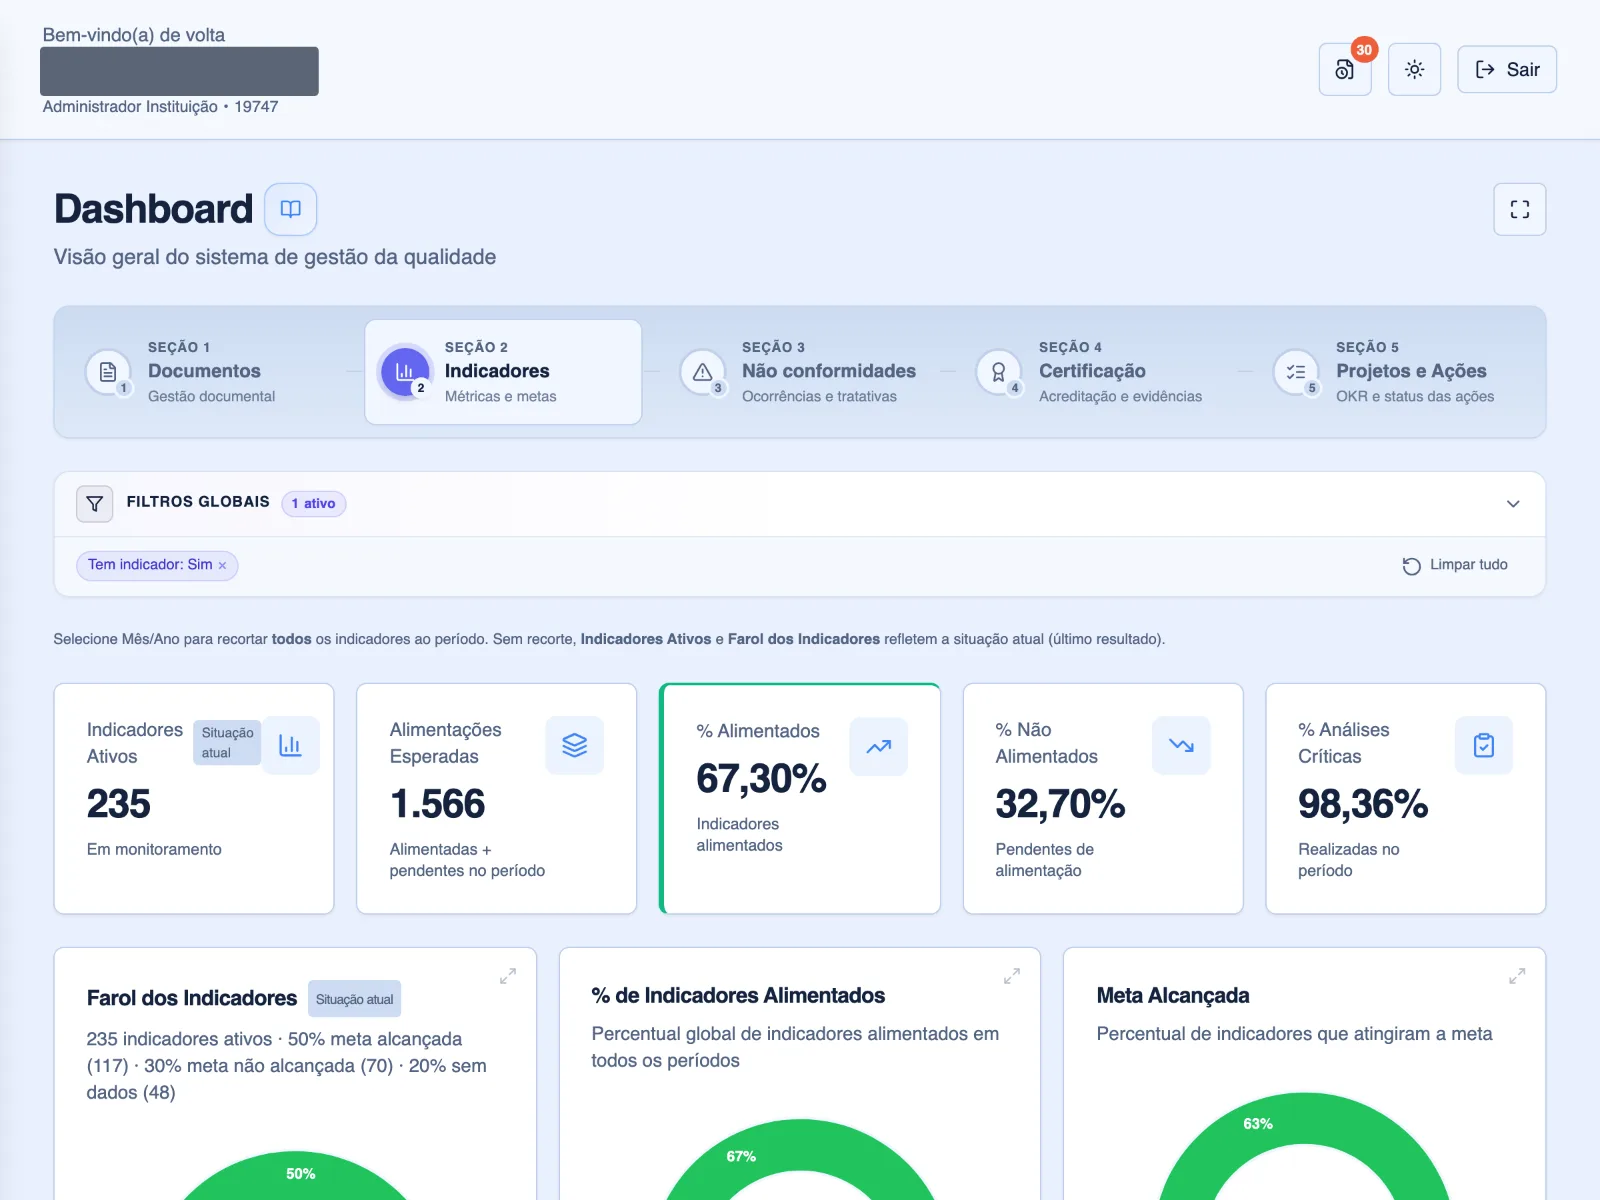Click the 50% segment of Farol chart
Image resolution: width=1600 pixels, height=1200 pixels.
[301, 1174]
